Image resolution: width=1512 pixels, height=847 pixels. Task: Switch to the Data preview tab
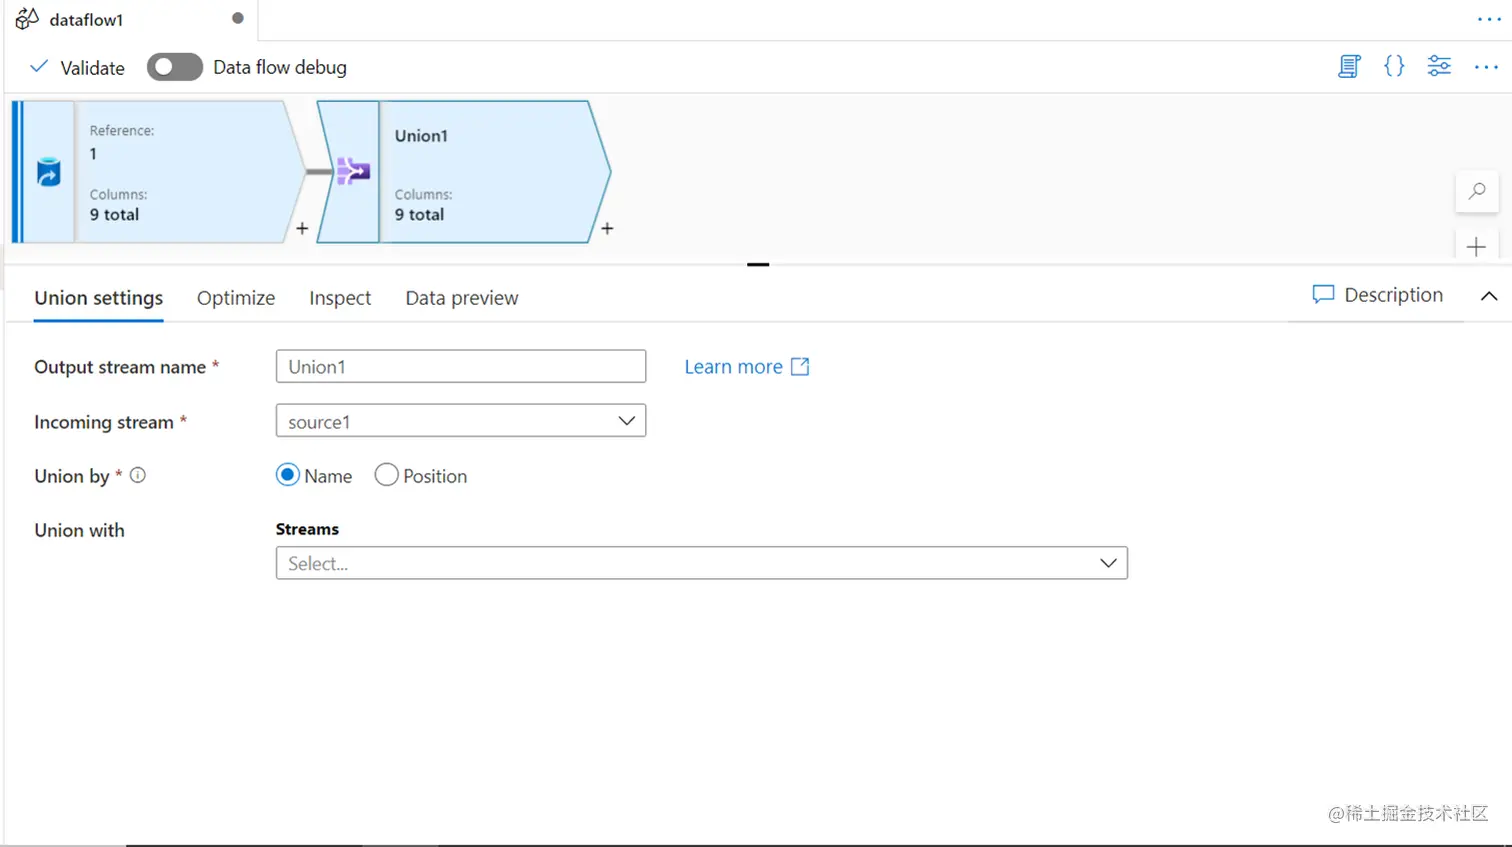point(462,298)
